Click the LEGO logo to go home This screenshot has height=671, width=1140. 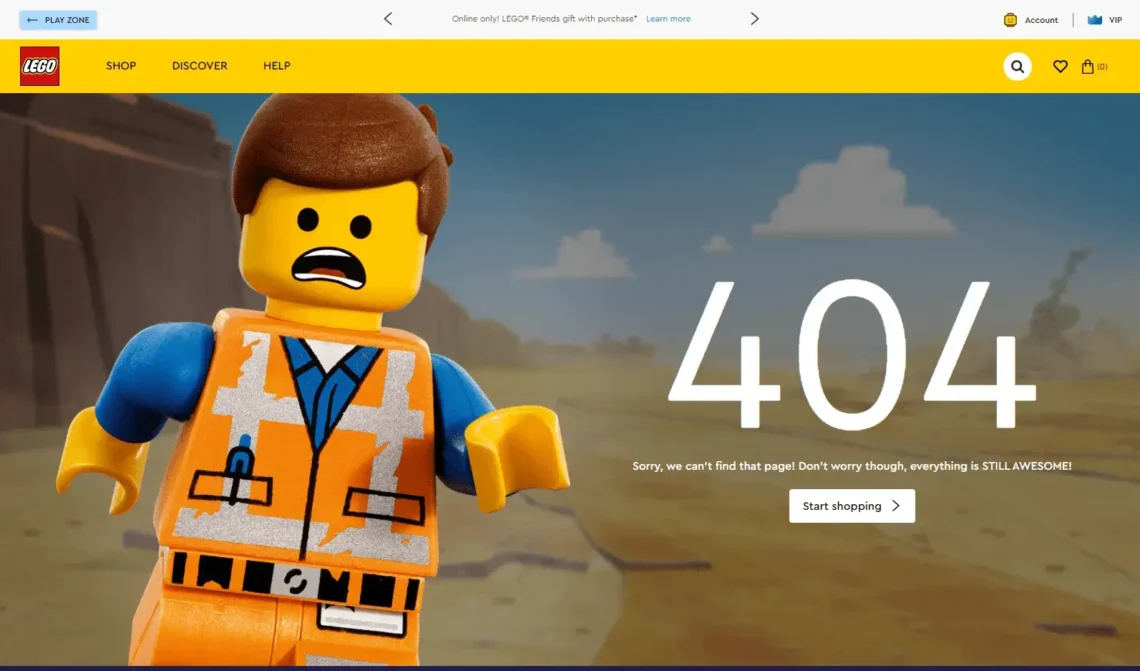tap(39, 65)
